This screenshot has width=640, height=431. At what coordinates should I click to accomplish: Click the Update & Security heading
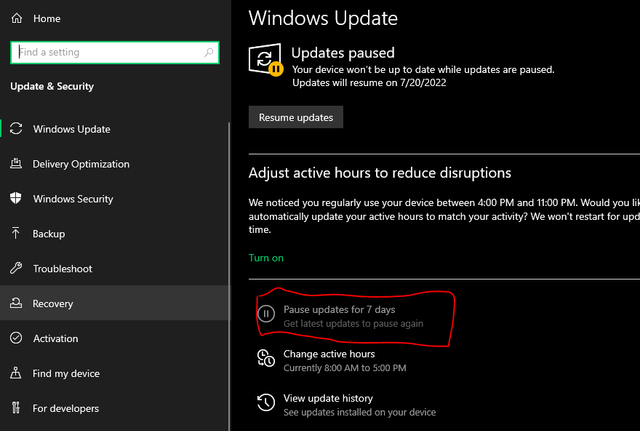[x=52, y=87]
